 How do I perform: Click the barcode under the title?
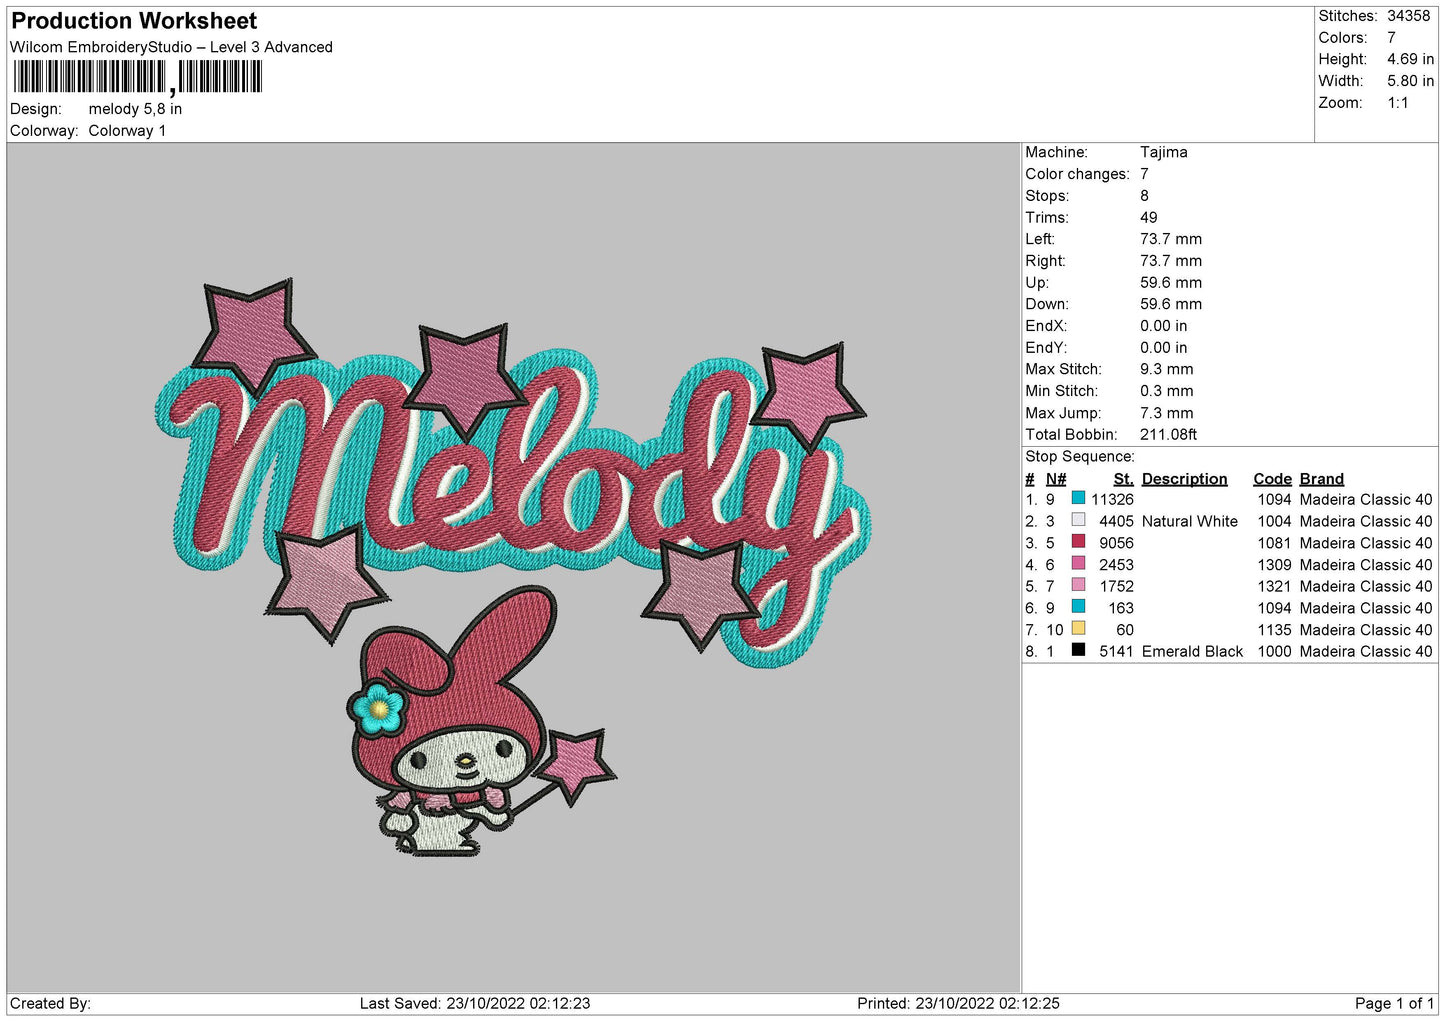click(138, 77)
